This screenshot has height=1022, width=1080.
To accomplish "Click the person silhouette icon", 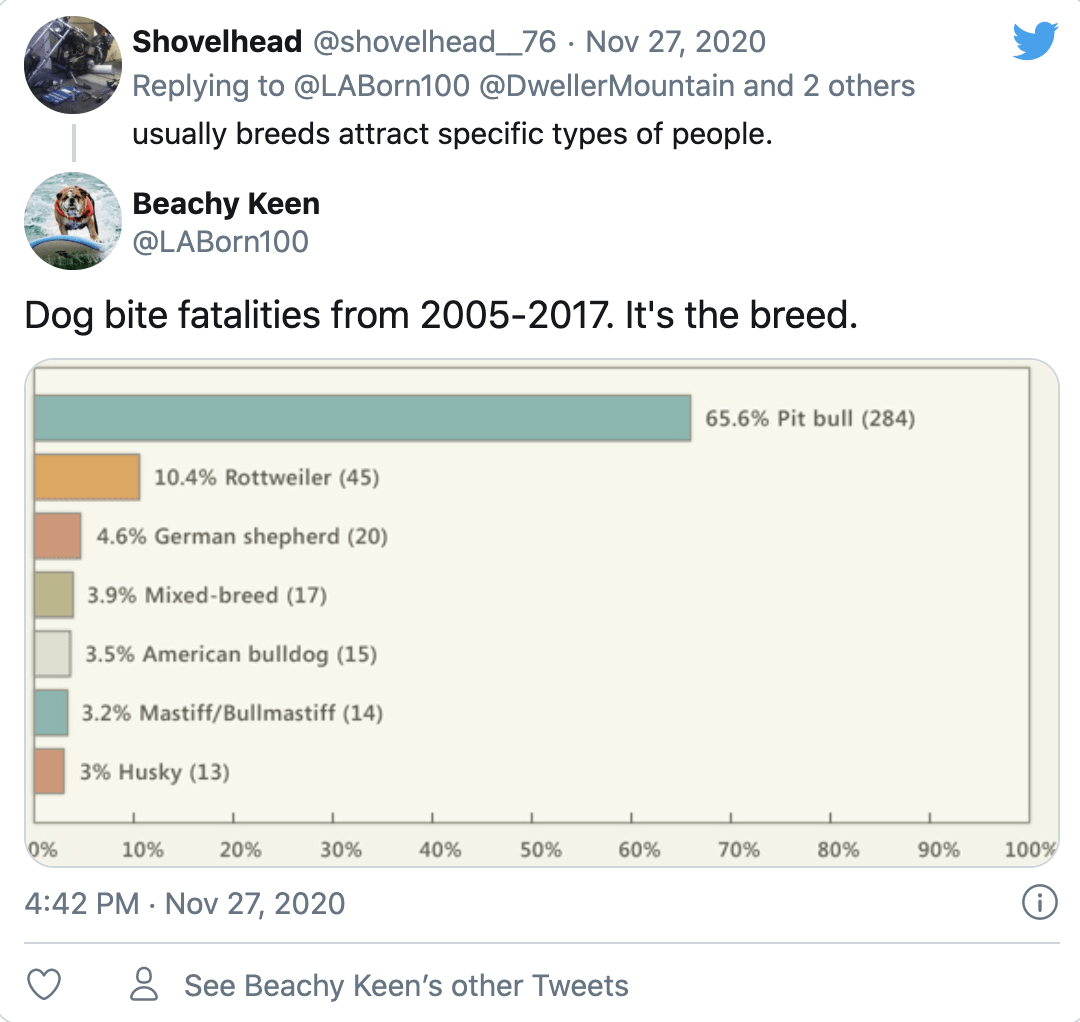I will coord(144,984).
